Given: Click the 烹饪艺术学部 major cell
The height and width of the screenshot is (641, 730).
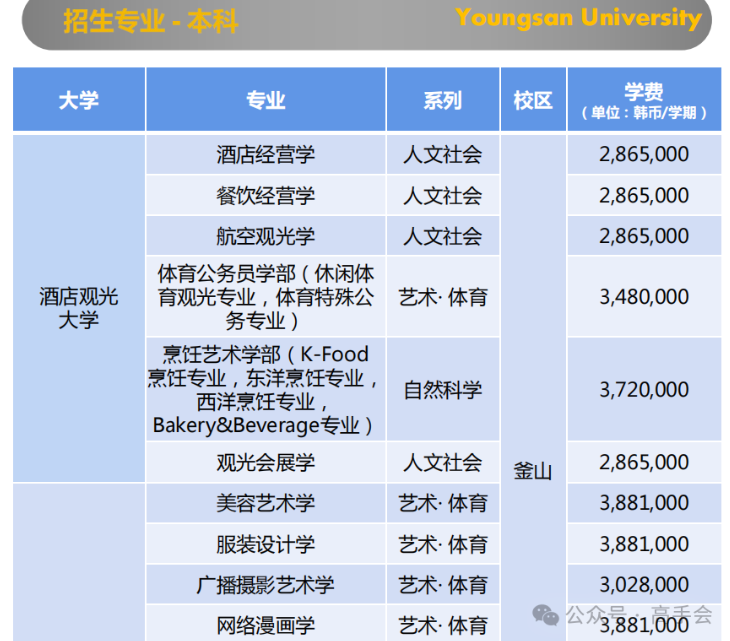Looking at the screenshot, I should pyautogui.click(x=266, y=389).
